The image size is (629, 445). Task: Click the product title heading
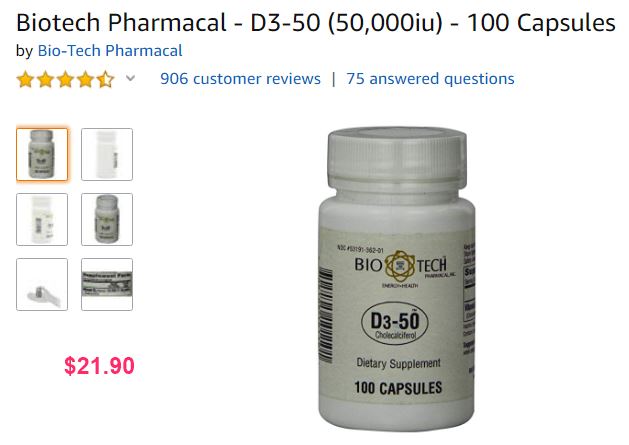point(316,22)
